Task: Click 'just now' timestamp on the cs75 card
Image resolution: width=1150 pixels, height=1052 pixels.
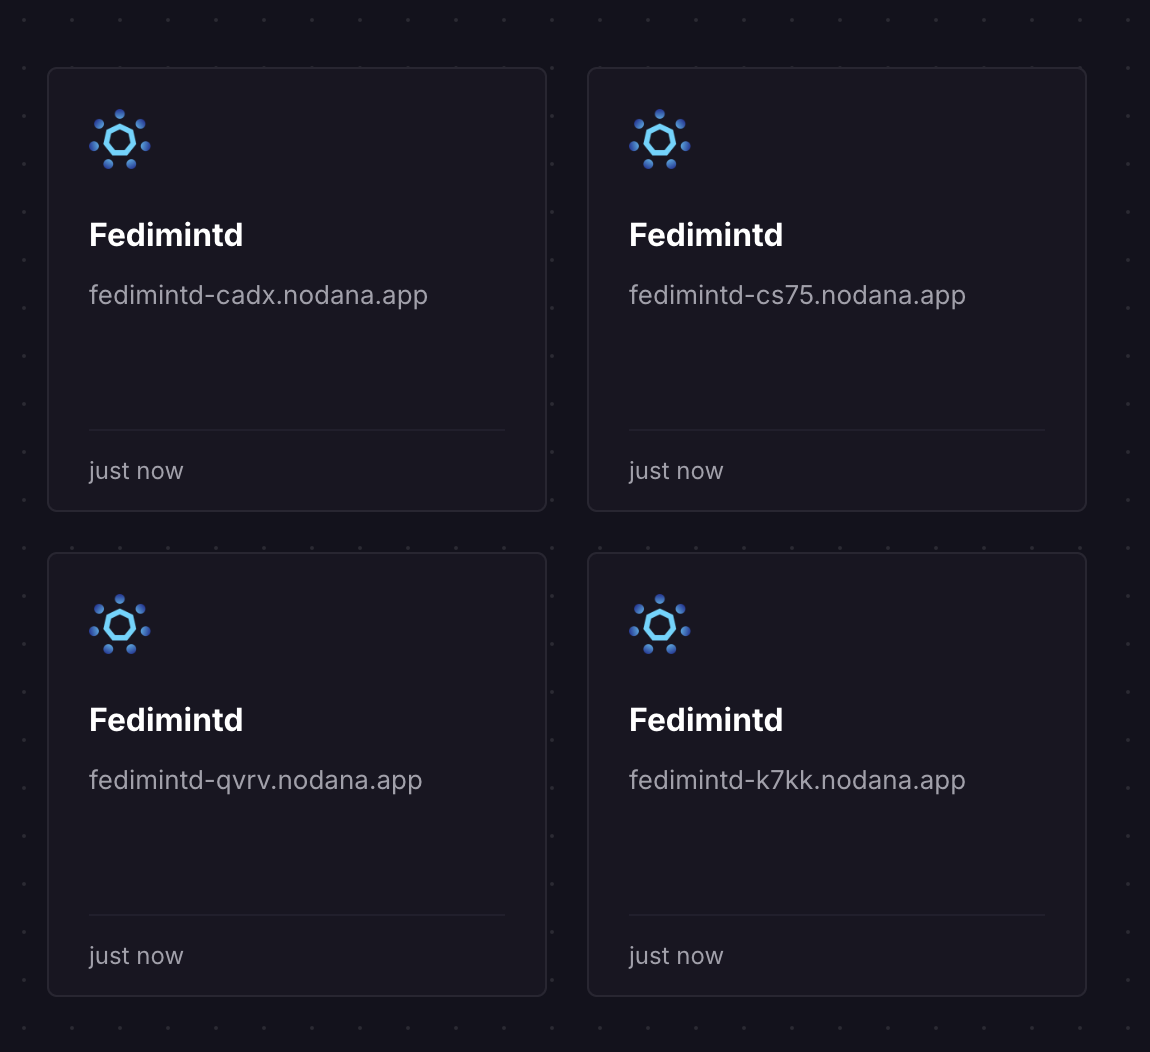Action: [676, 471]
